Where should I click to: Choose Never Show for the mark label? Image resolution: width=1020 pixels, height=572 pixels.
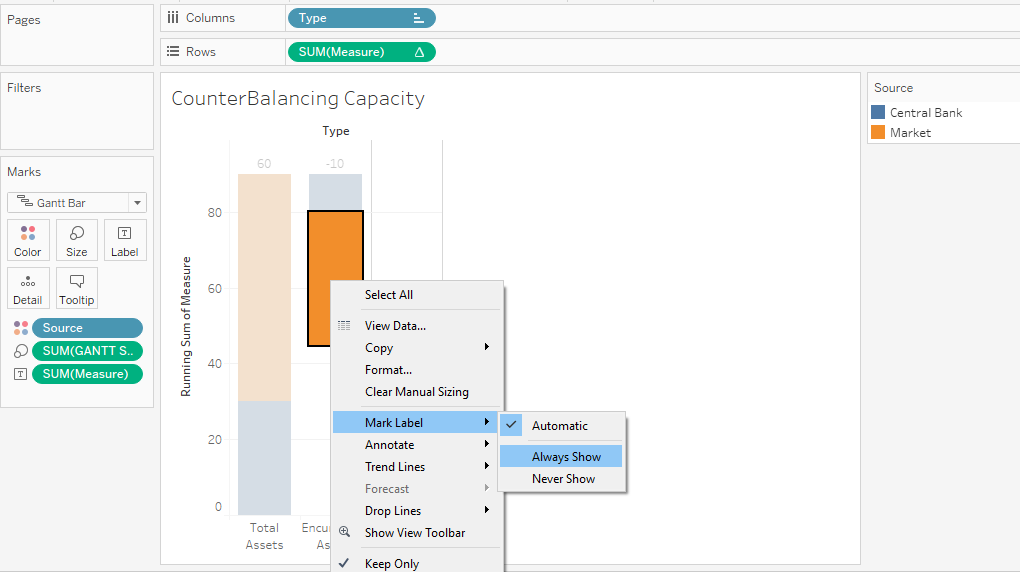point(563,479)
